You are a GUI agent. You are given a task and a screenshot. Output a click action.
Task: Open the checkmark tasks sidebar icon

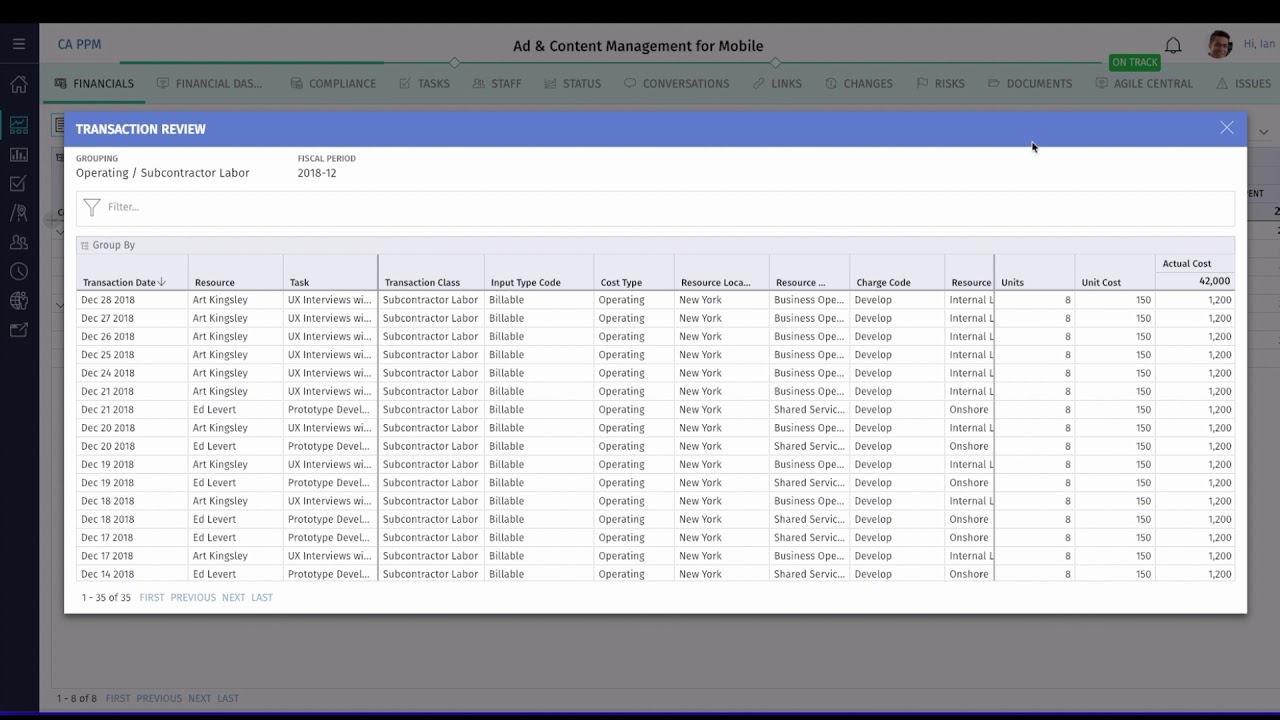pyautogui.click(x=18, y=184)
